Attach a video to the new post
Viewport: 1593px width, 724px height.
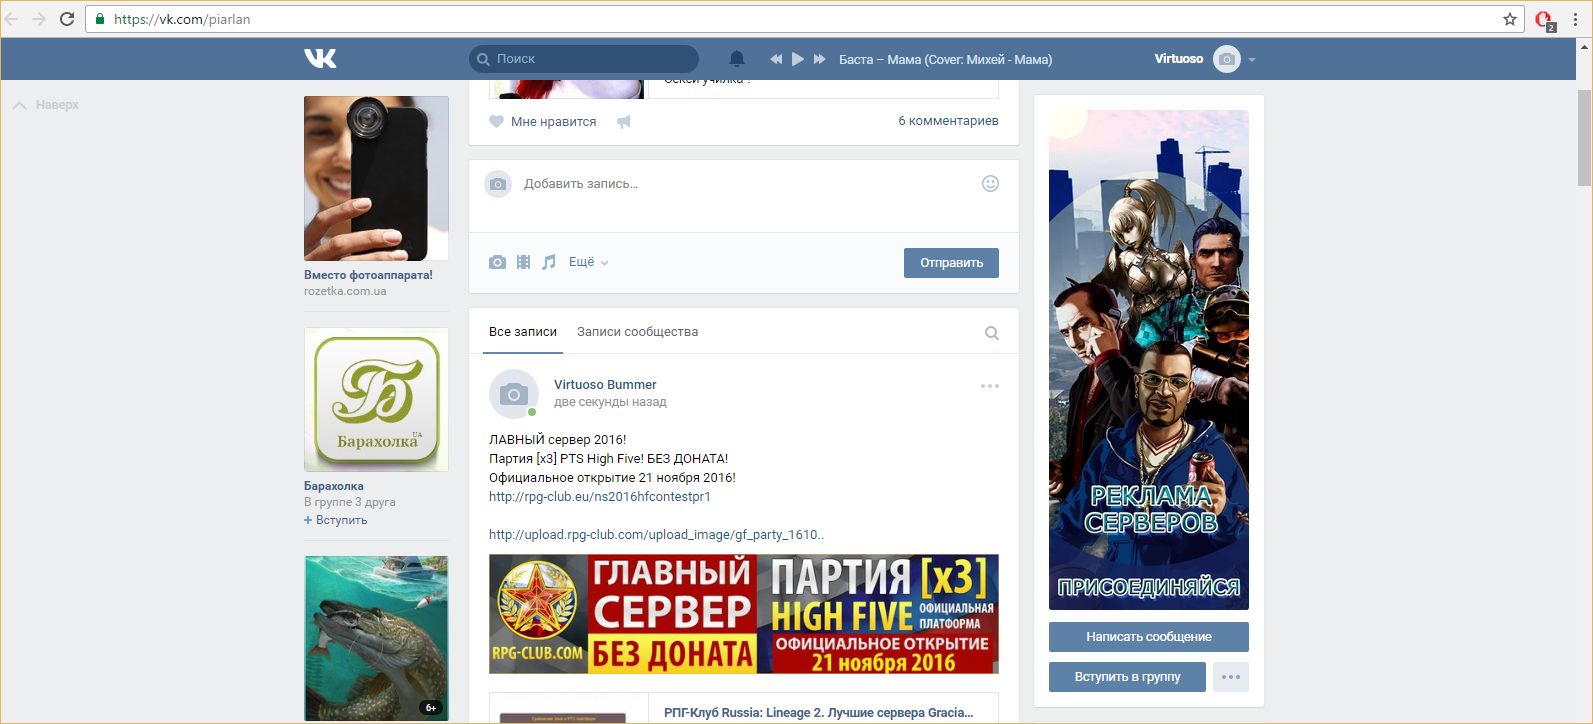(x=523, y=262)
